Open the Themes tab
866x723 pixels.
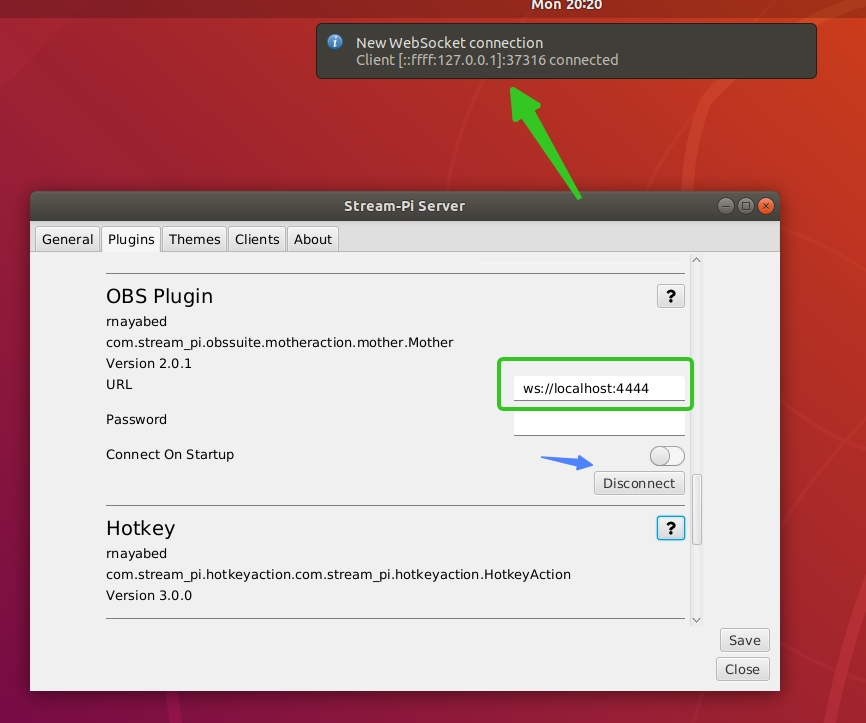click(x=194, y=239)
